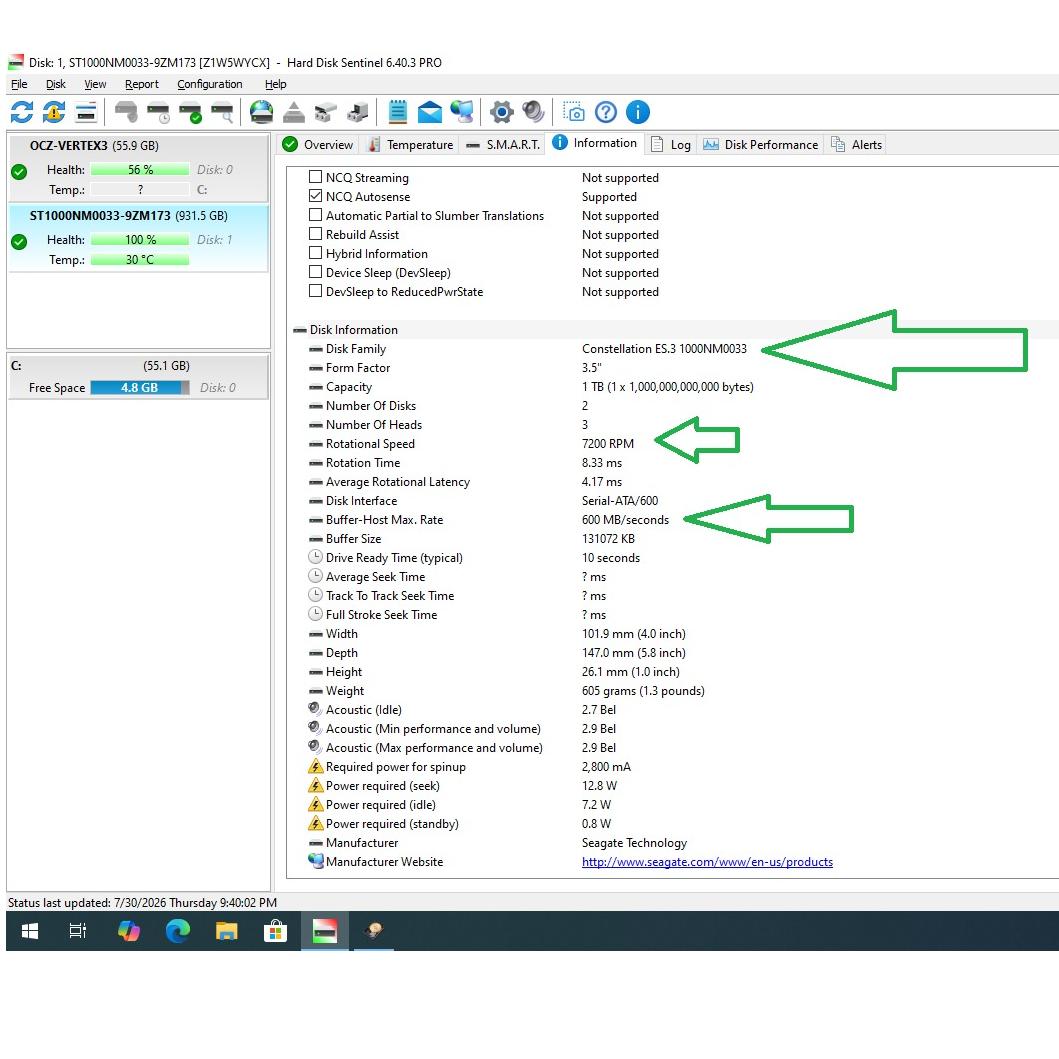Screen dimensions: 1059x1059
Task: Click the 600 MB/seconds value
Action: point(625,519)
